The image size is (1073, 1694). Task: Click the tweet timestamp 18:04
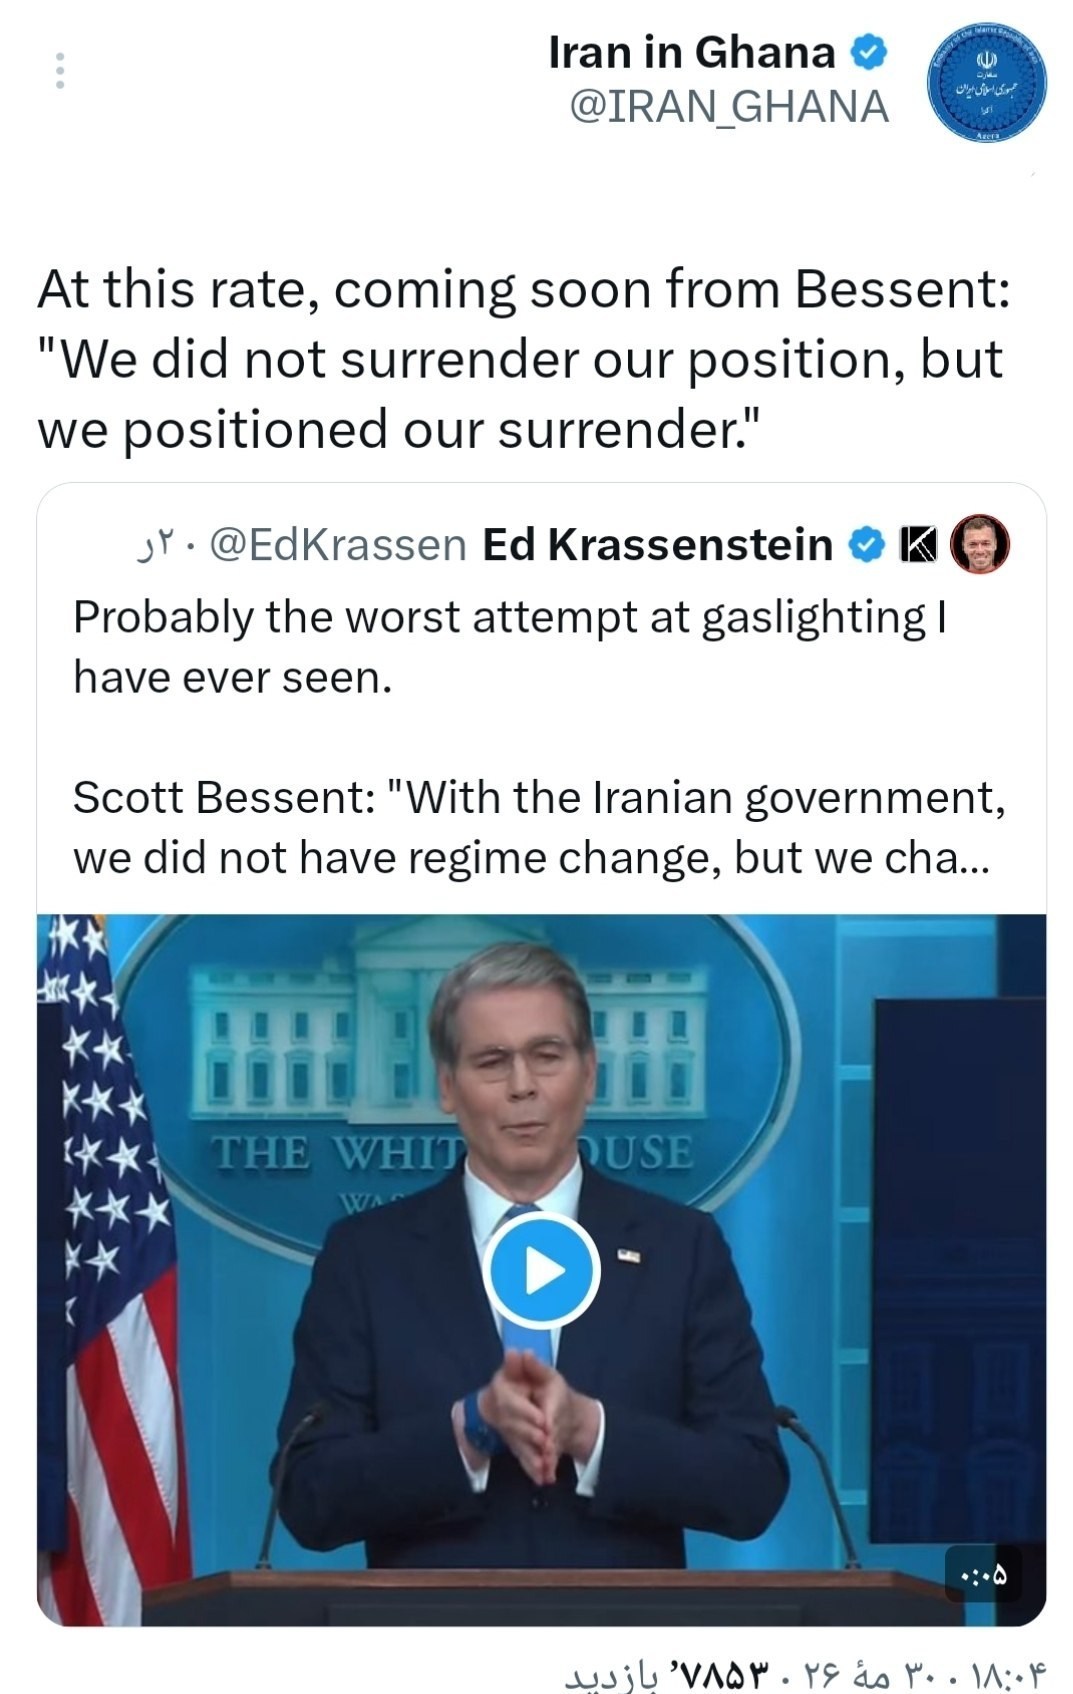pos(1008,1668)
